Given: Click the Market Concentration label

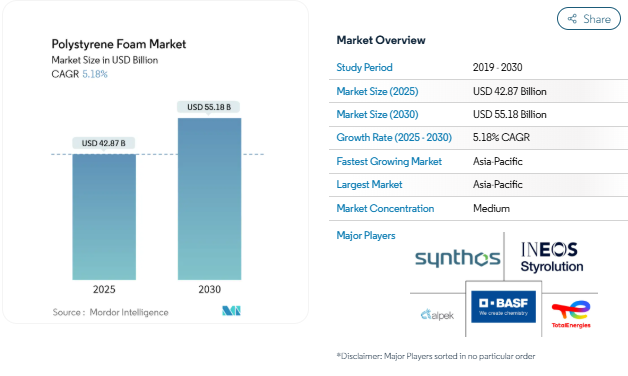Looking at the screenshot, I should point(385,208).
